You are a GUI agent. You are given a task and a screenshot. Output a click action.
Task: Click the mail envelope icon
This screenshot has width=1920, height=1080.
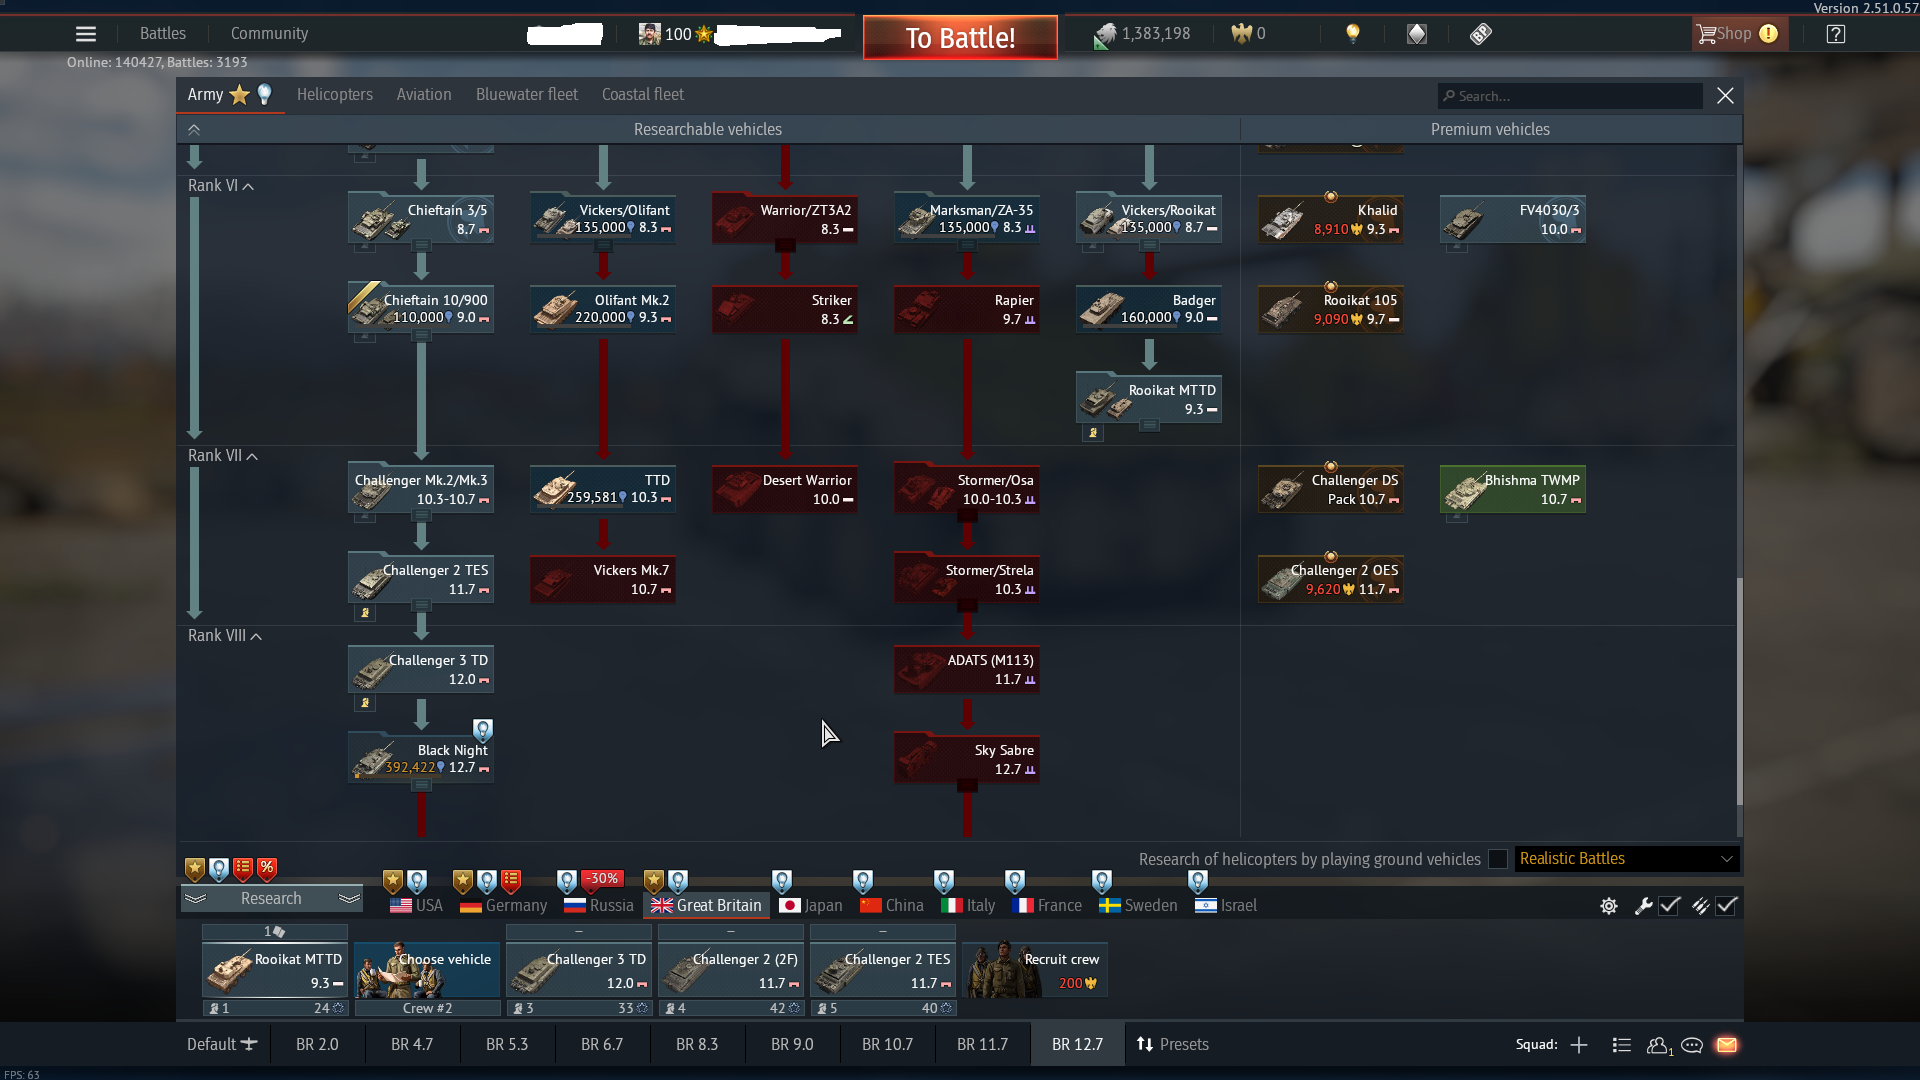click(1727, 1045)
